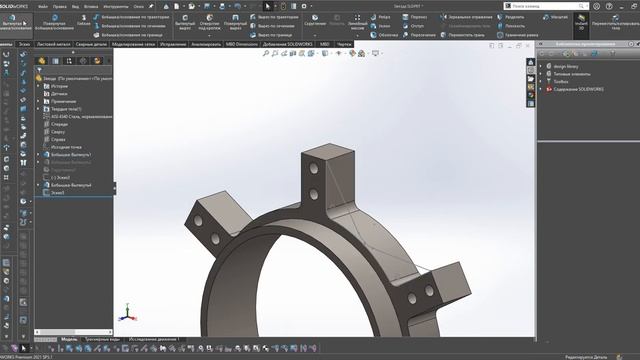Switch to the Эскиз ribbon tab
The image size is (640, 360).
tap(24, 44)
